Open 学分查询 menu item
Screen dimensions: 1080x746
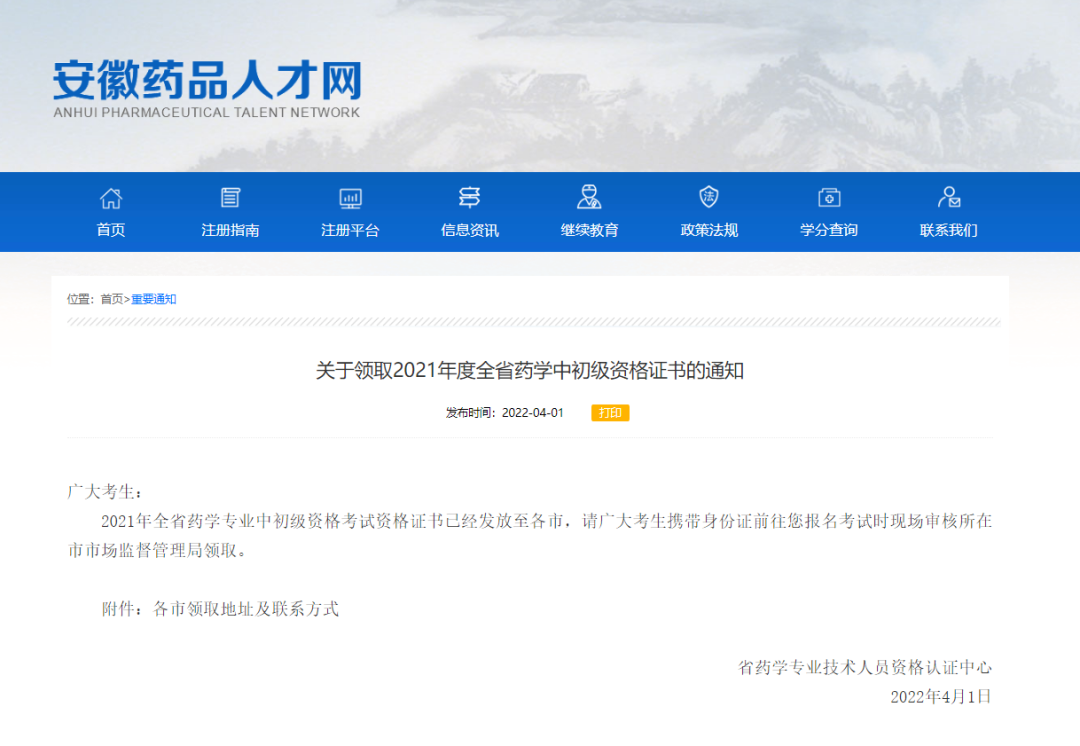click(829, 230)
